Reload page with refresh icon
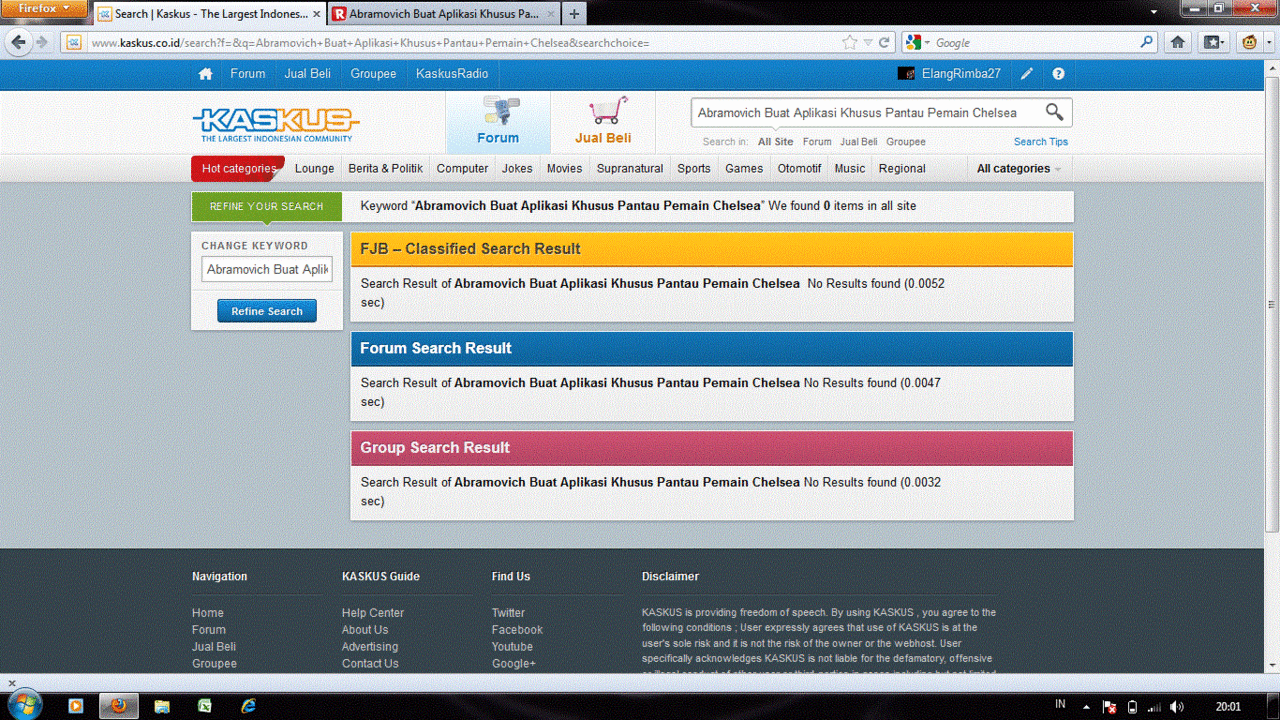Screen dimensions: 1280x720 pos(884,43)
